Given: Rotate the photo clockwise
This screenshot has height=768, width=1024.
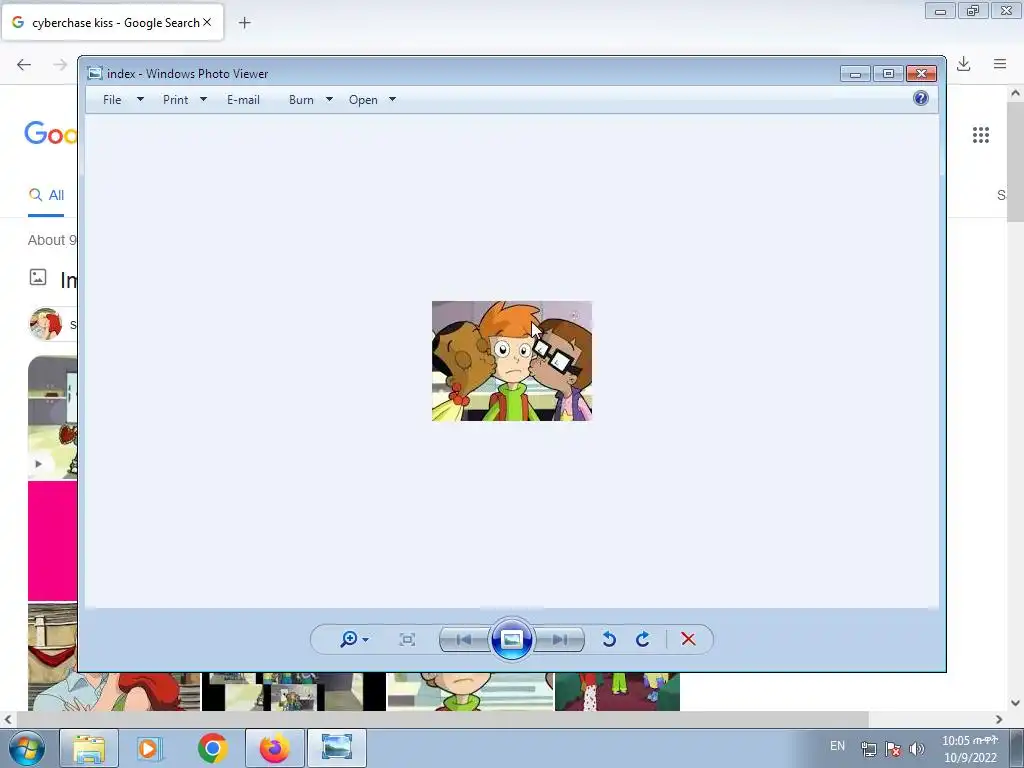Looking at the screenshot, I should (643, 639).
